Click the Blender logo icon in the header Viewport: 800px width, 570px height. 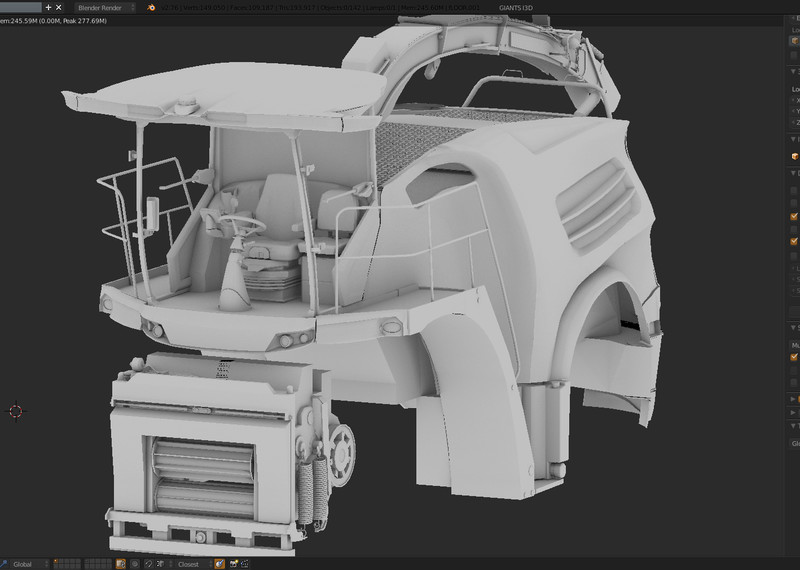click(x=150, y=7)
